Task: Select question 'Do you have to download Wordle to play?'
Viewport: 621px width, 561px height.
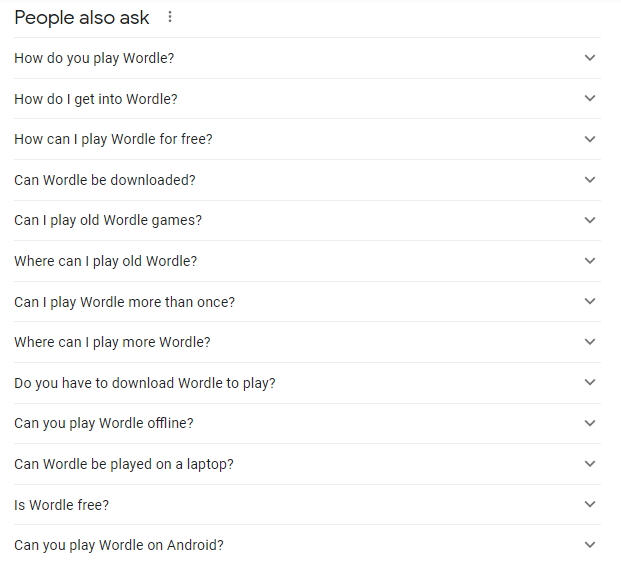Action: click(145, 383)
